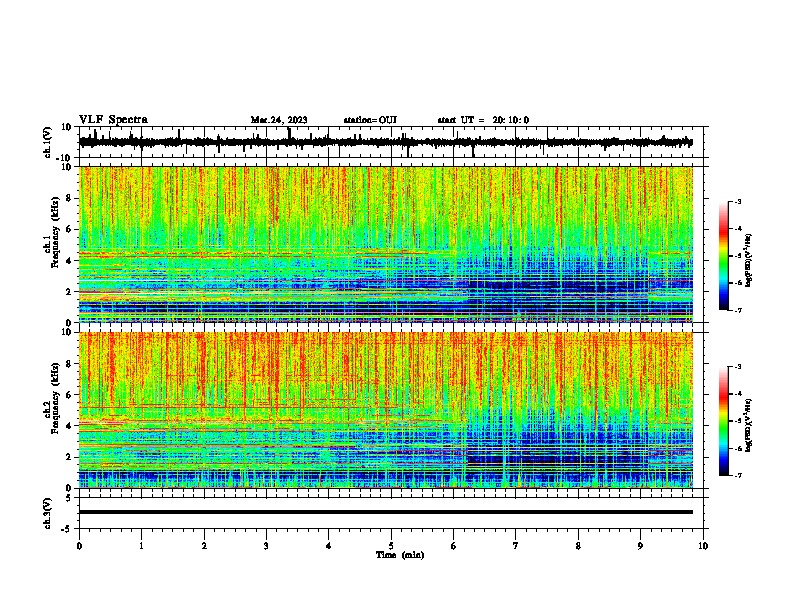Click the -3 label on ch.1 color scale
Viewport: 792px width, 612px height.
pos(737,201)
